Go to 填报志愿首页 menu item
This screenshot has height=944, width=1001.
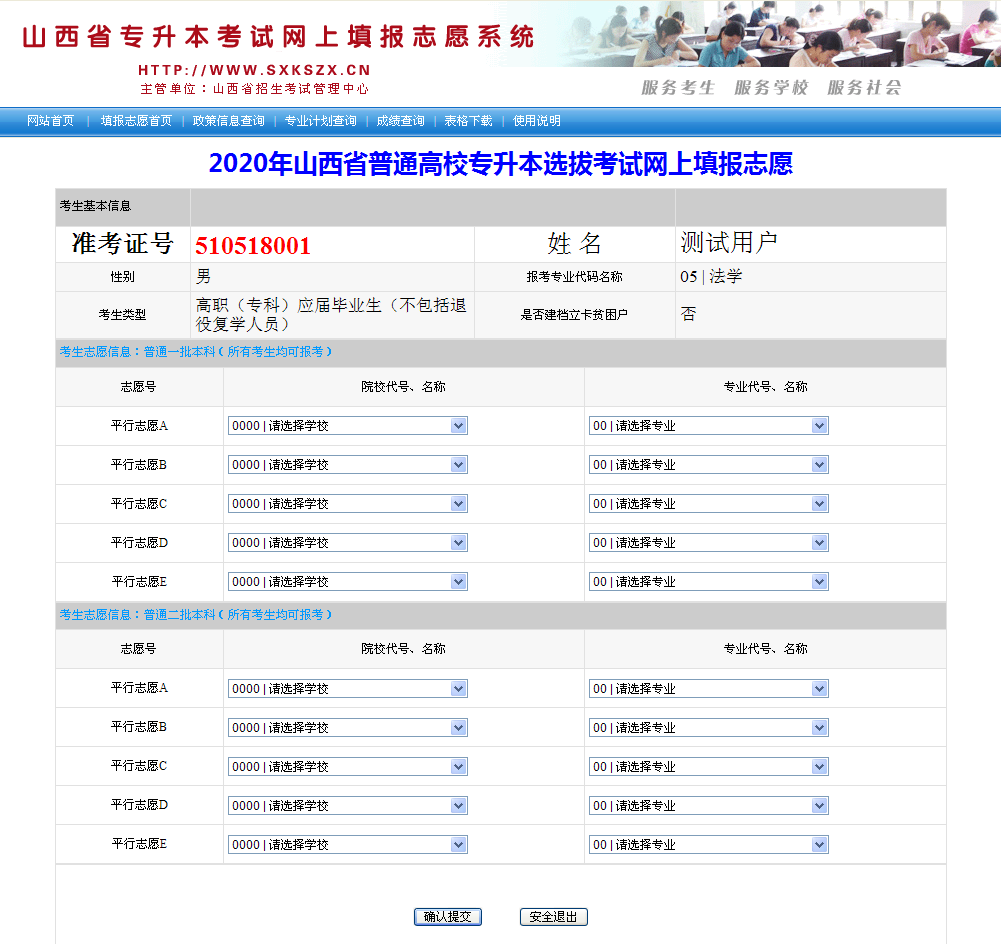click(136, 121)
